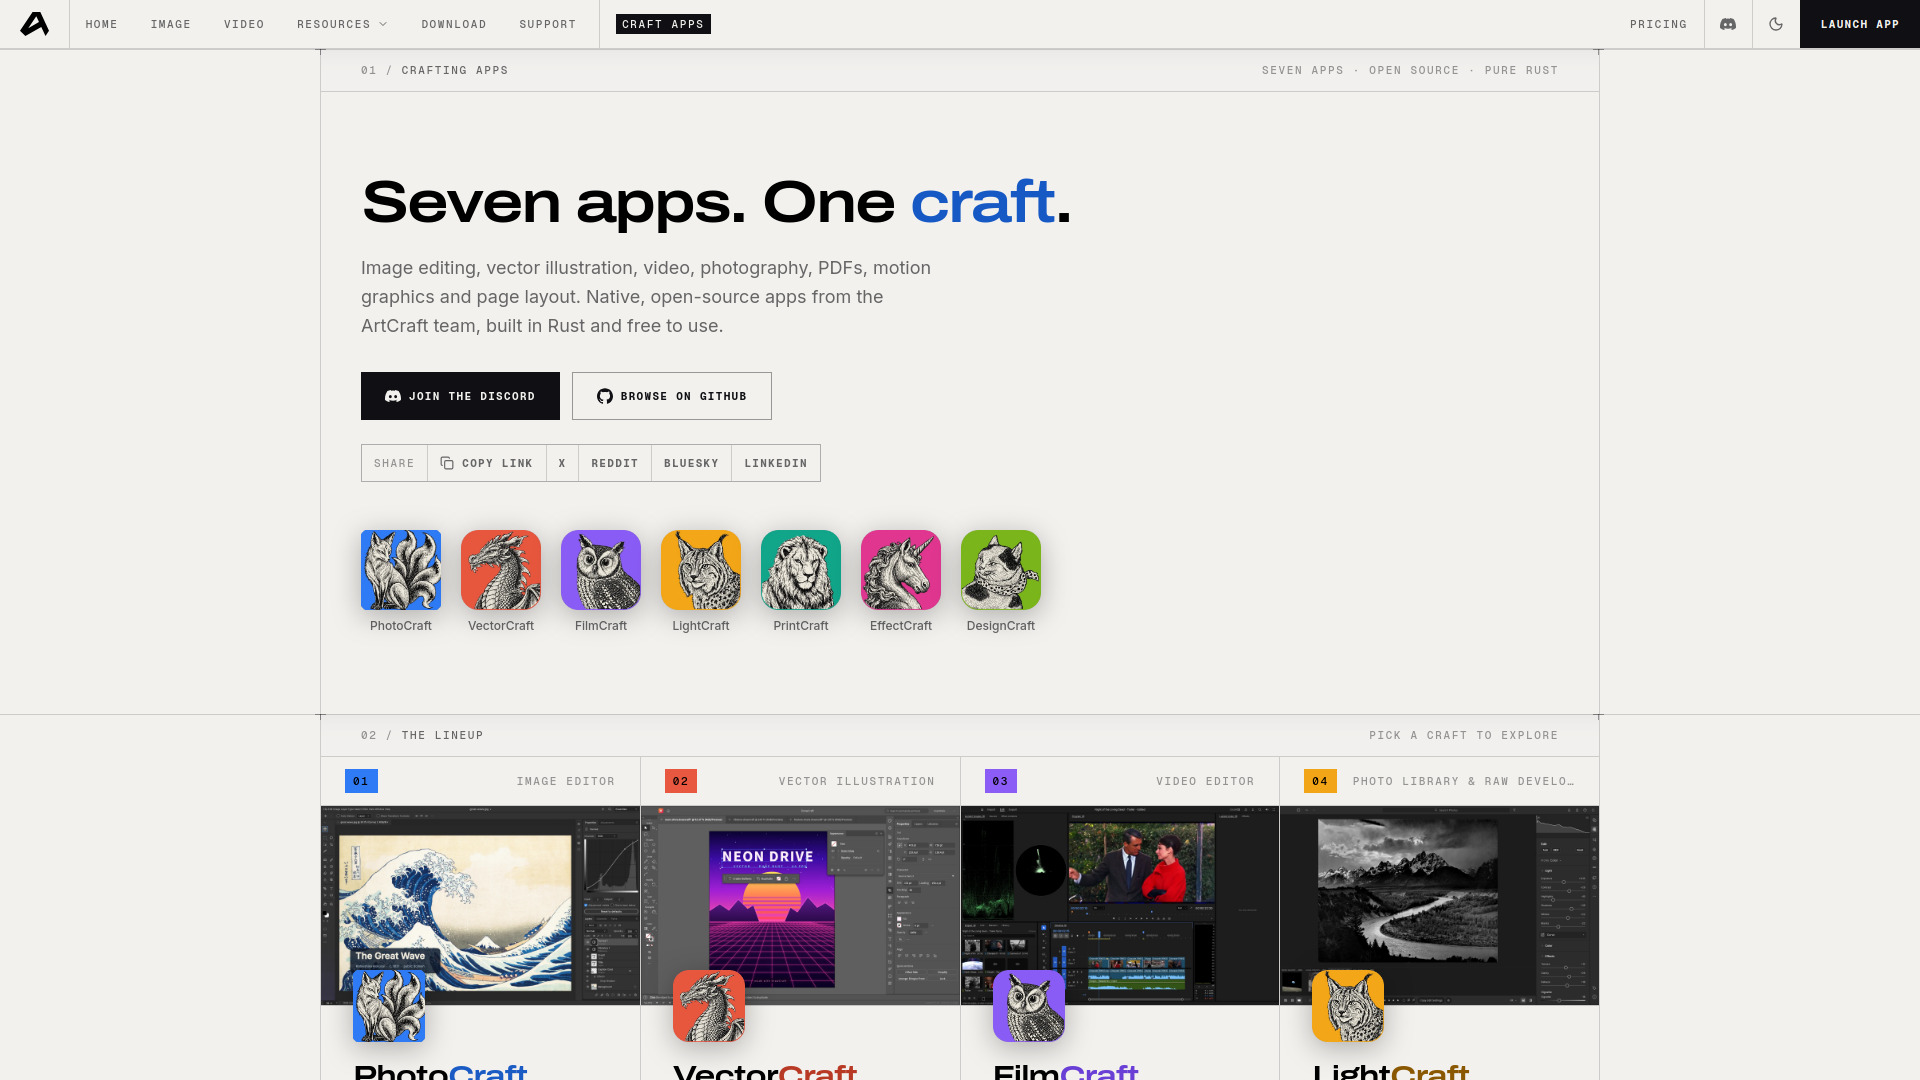Open the Pricing link
Screen dimensions: 1920x1080
1658,24
